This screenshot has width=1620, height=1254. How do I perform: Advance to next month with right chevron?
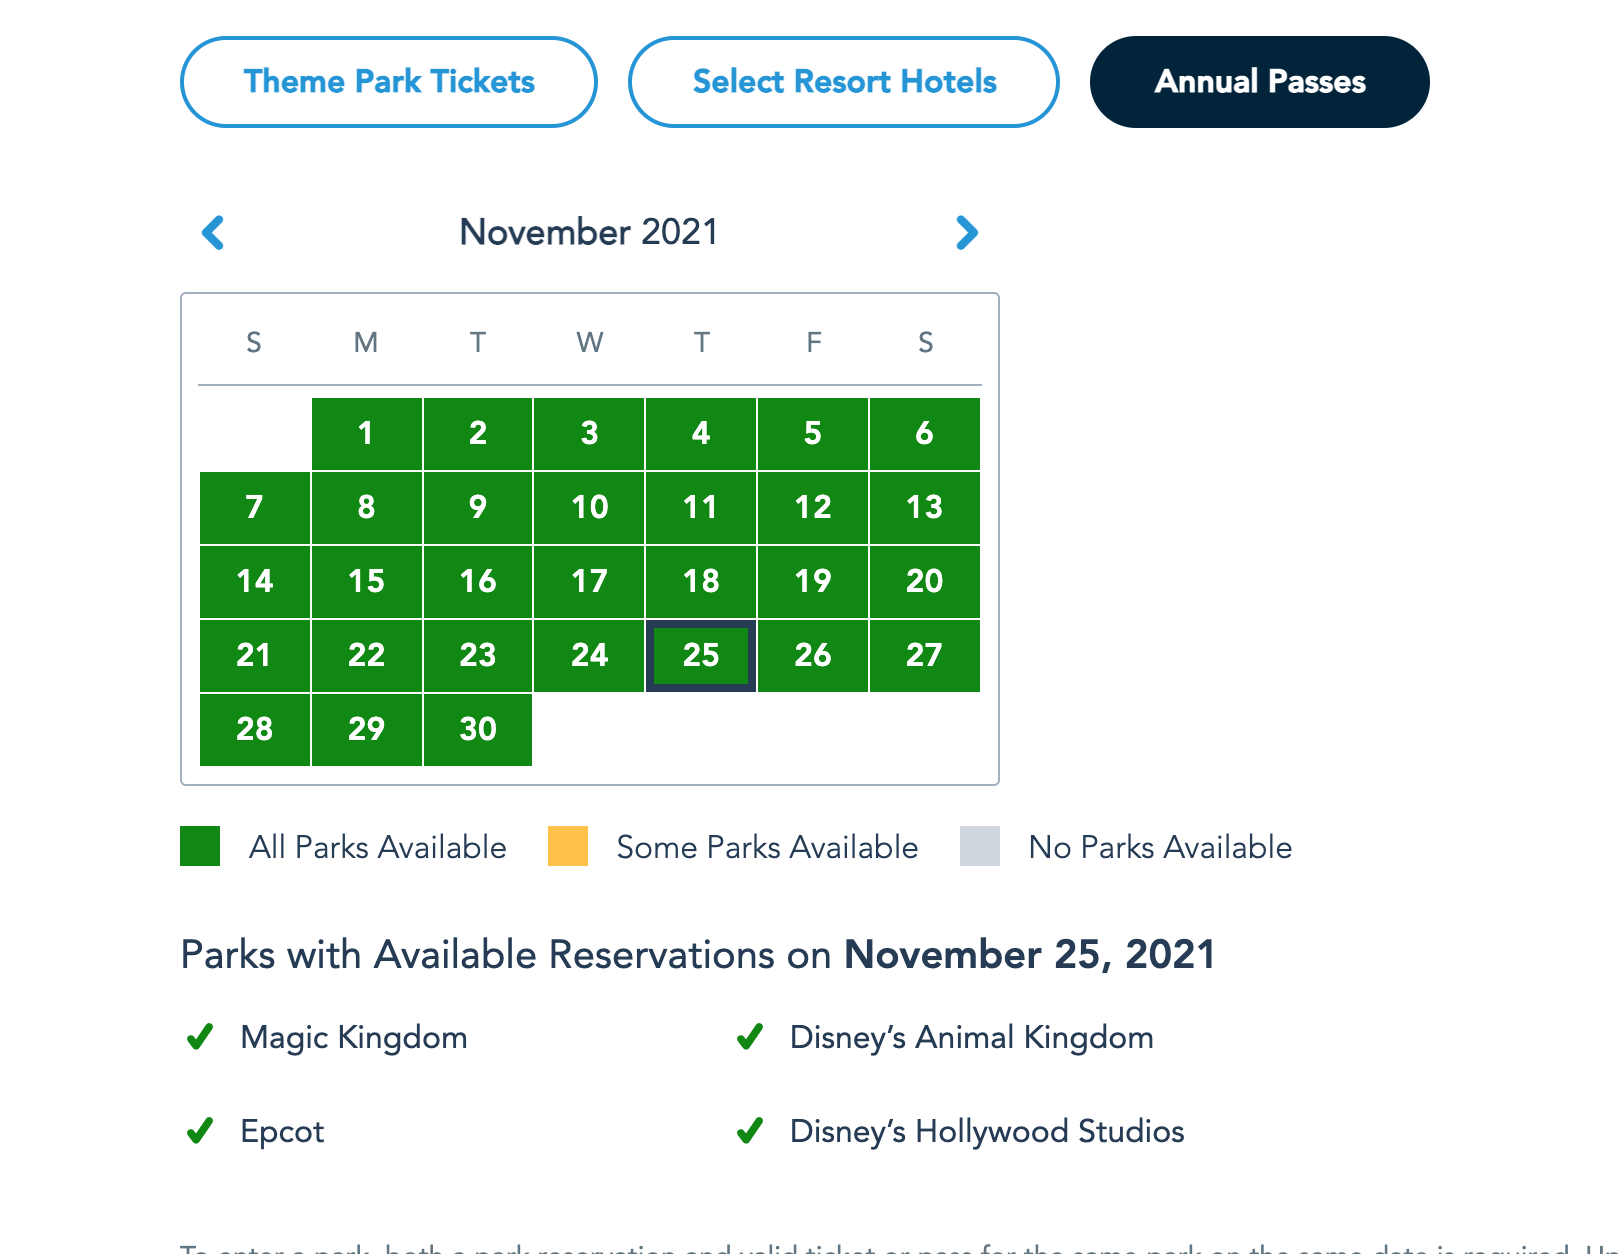coord(966,233)
